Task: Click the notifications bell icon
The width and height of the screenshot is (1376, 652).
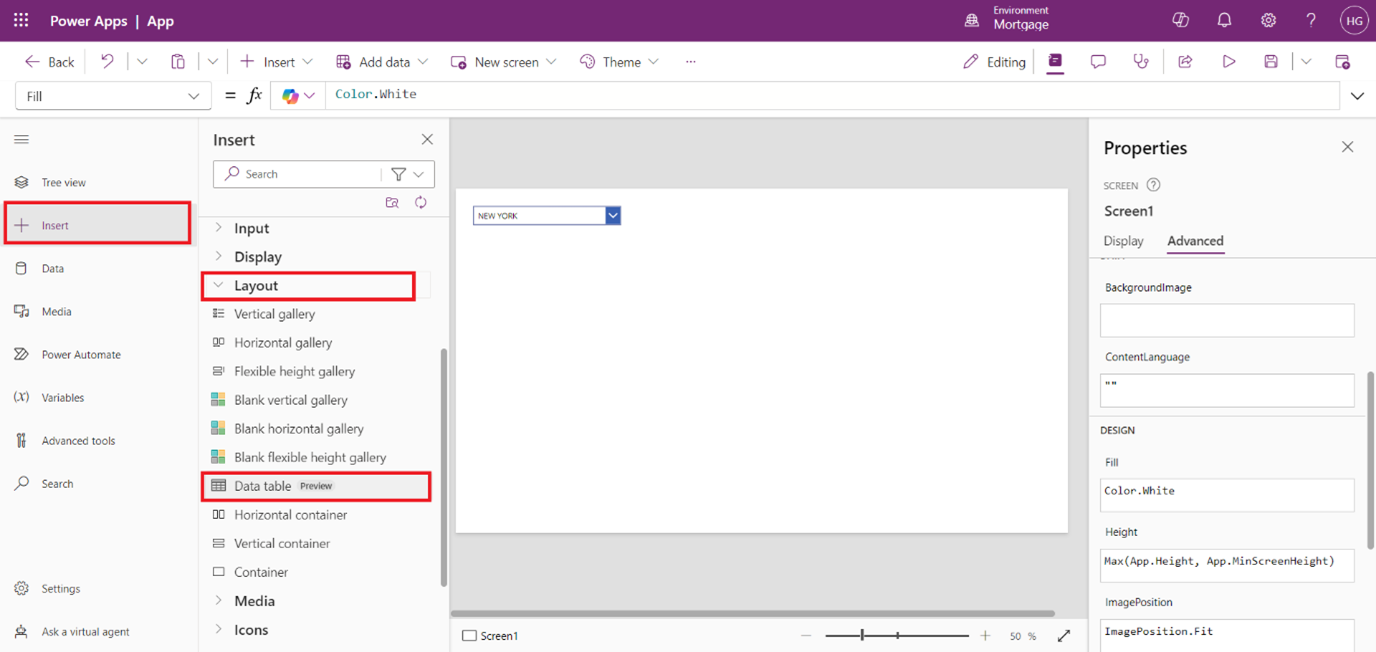Action: (1224, 21)
